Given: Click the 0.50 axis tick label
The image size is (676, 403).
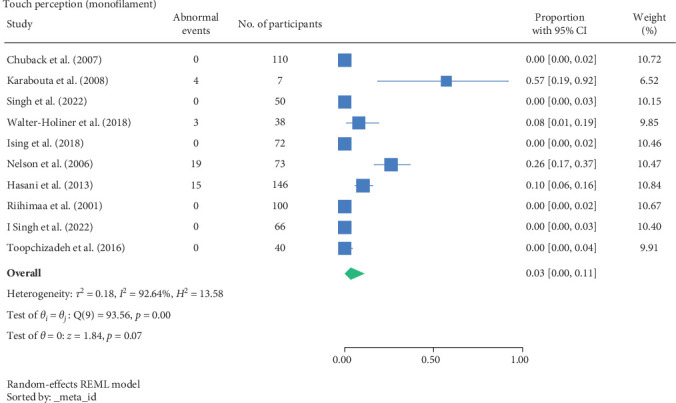Looking at the screenshot, I should pyautogui.click(x=432, y=355).
